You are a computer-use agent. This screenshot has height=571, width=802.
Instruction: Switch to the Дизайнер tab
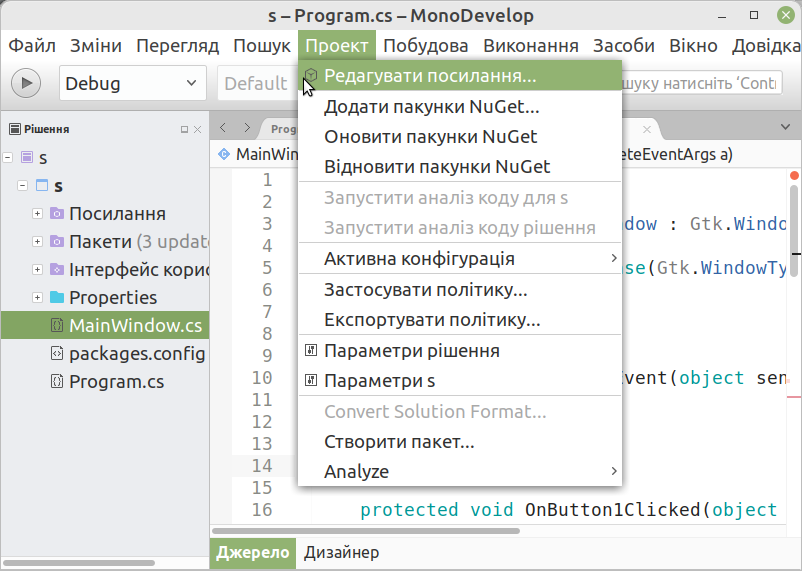click(x=342, y=553)
